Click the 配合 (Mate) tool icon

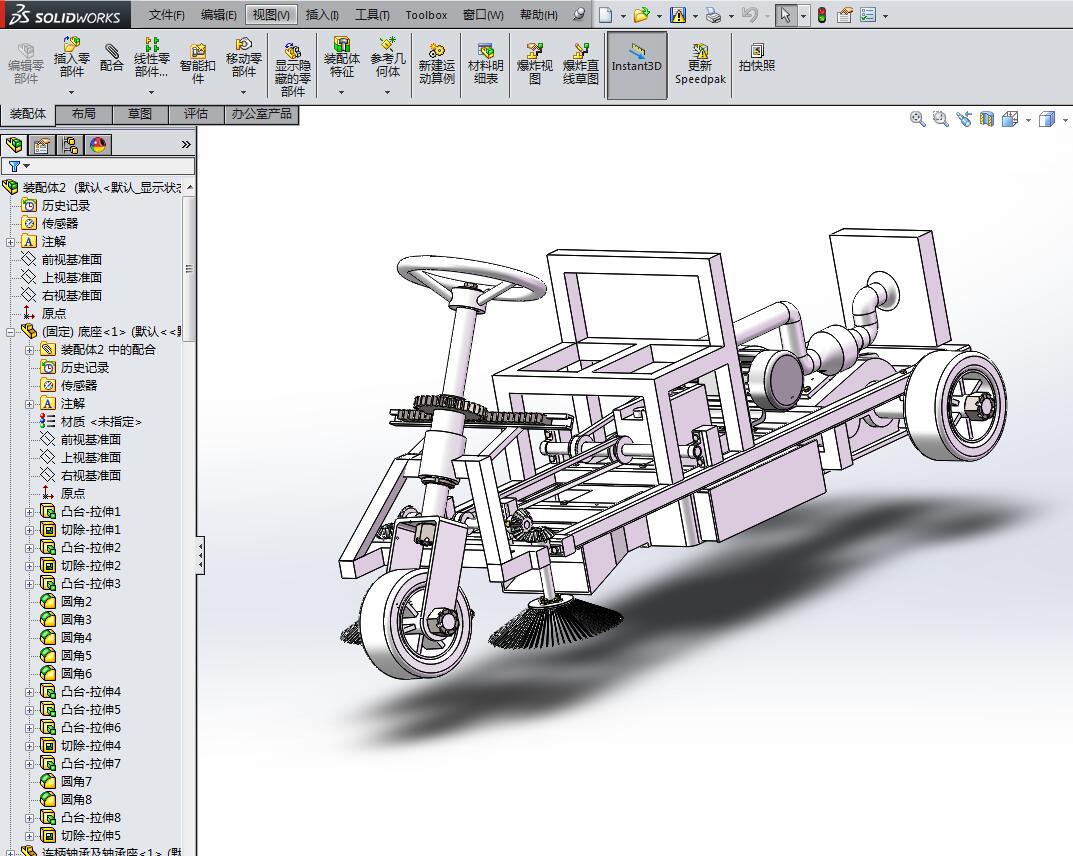pos(112,58)
